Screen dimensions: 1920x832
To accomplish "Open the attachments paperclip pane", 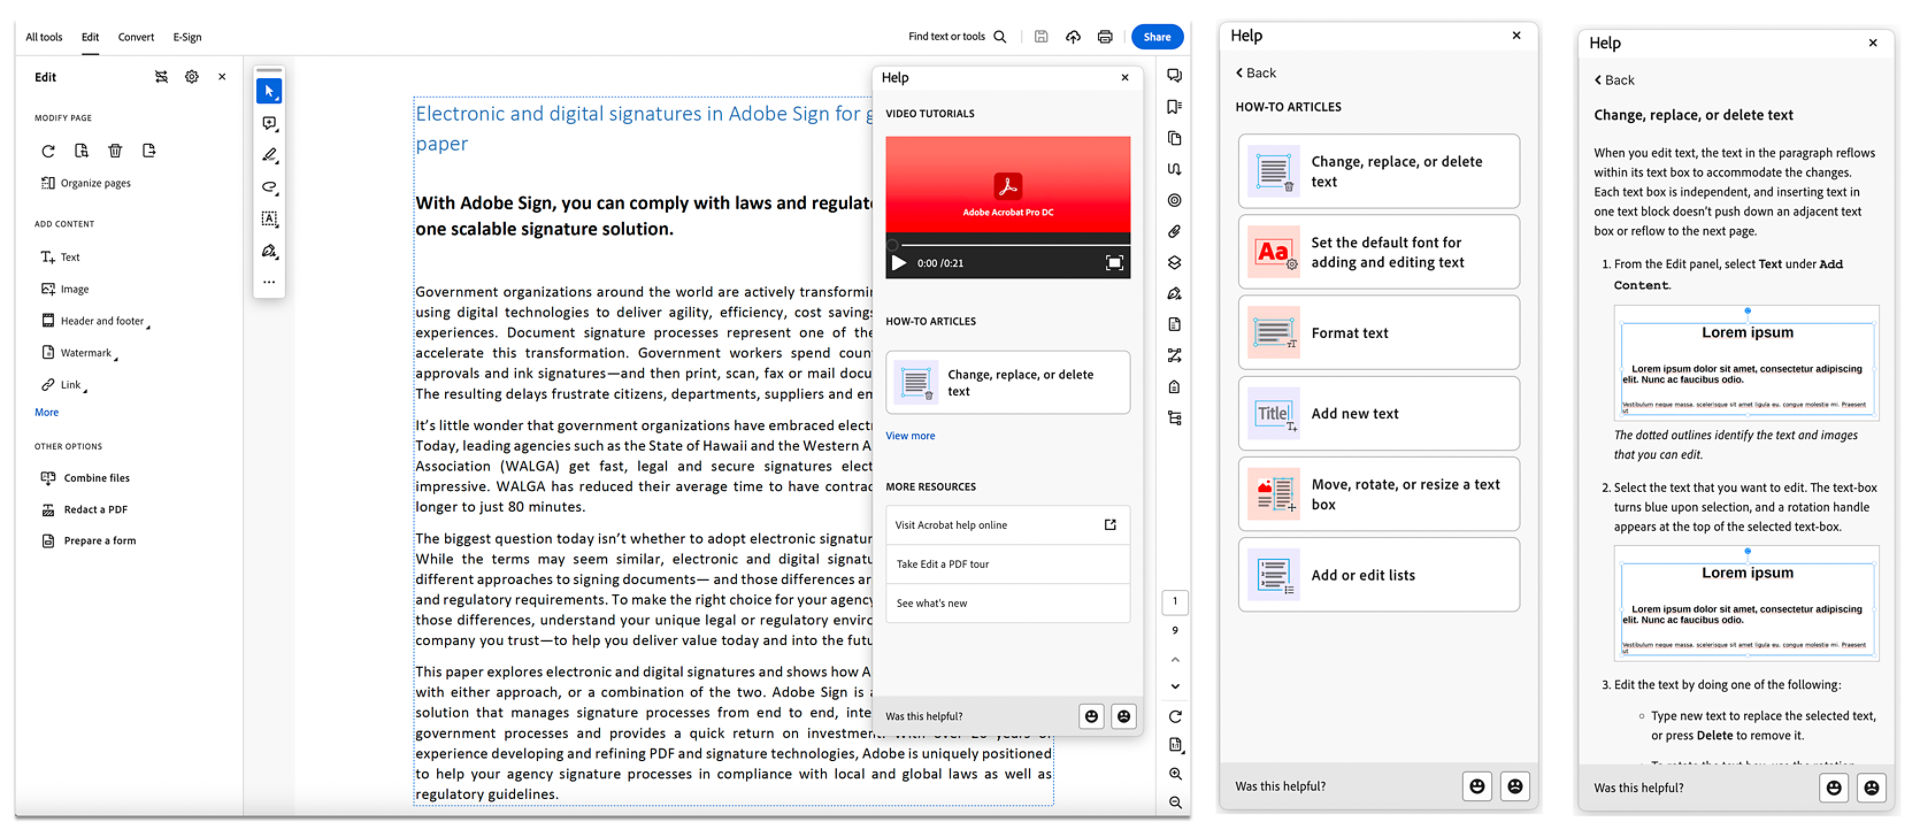I will tap(1175, 231).
